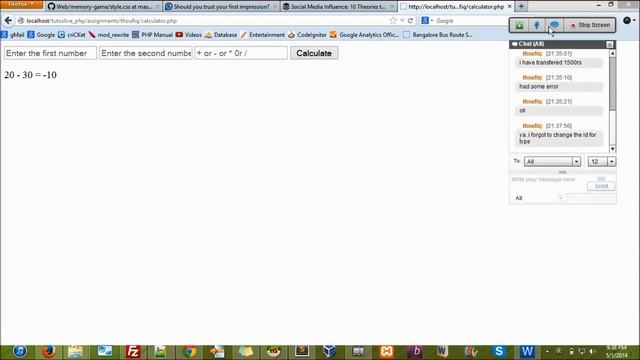This screenshot has width=640, height=360.
Task: Open the search engine selector dropdown
Action: pyautogui.click(x=427, y=20)
